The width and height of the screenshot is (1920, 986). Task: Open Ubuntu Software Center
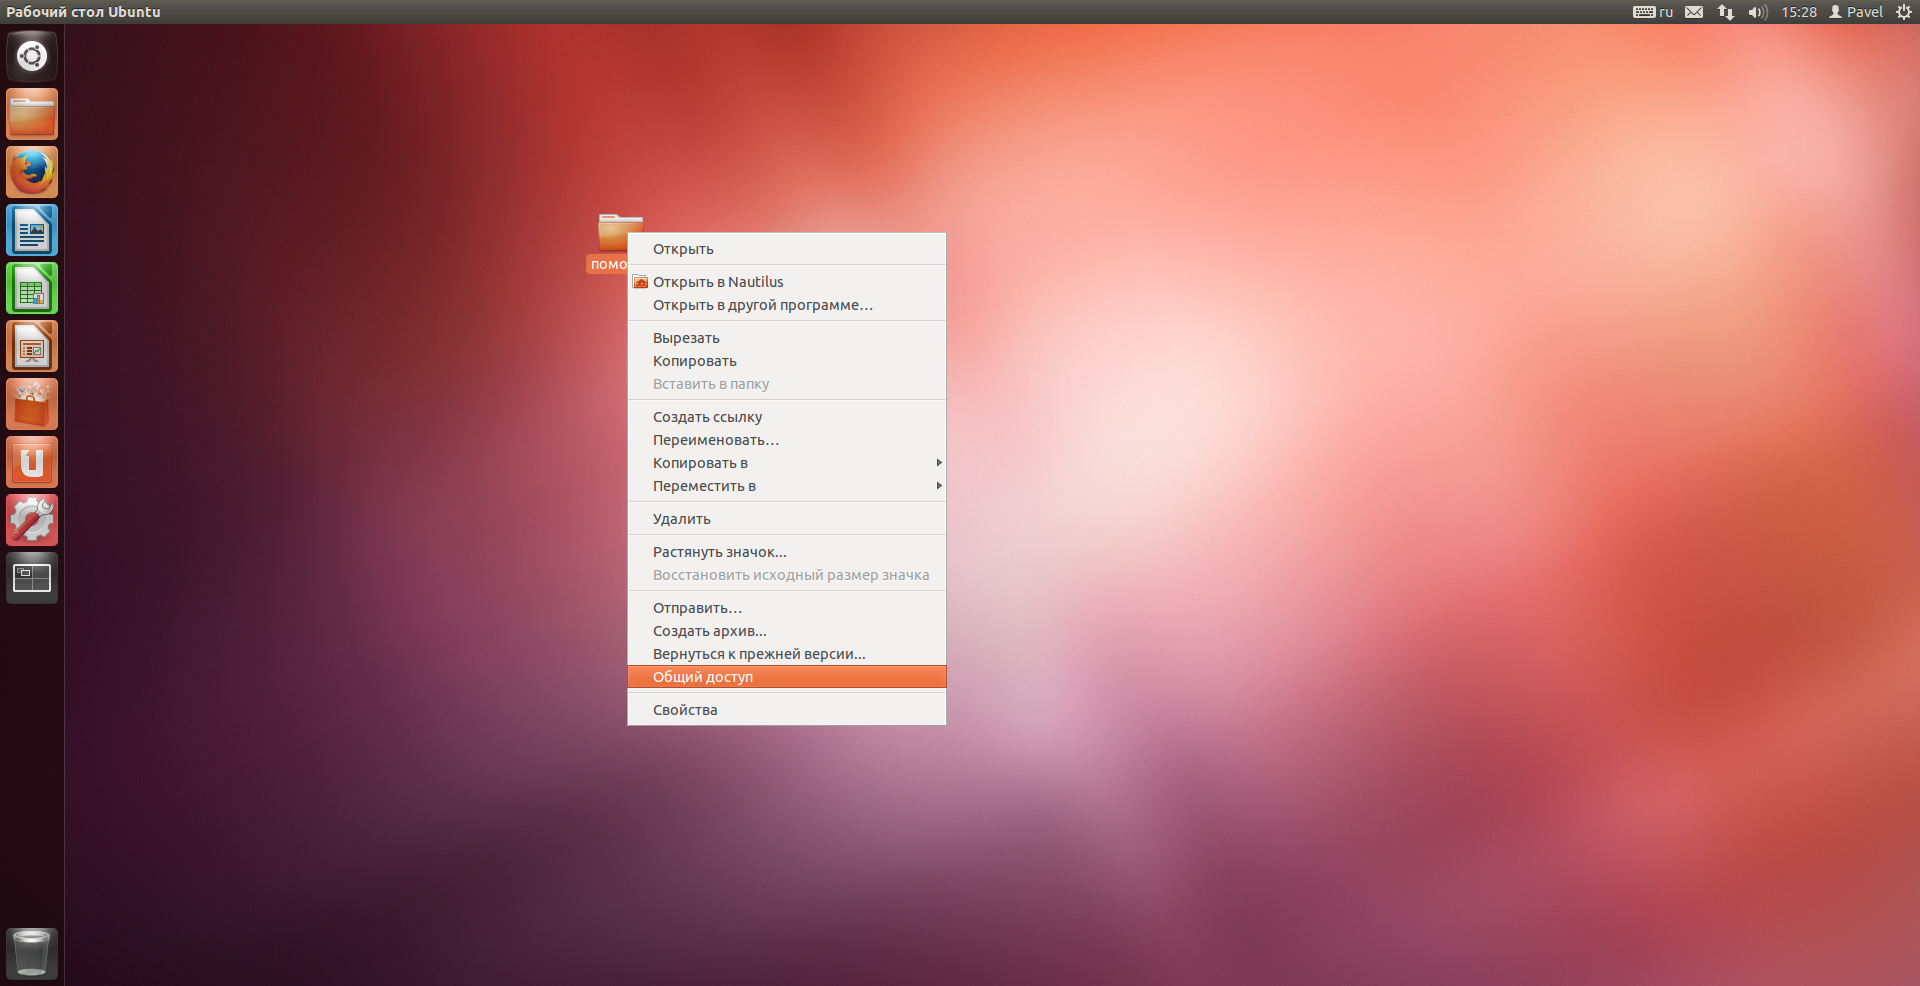coord(32,404)
